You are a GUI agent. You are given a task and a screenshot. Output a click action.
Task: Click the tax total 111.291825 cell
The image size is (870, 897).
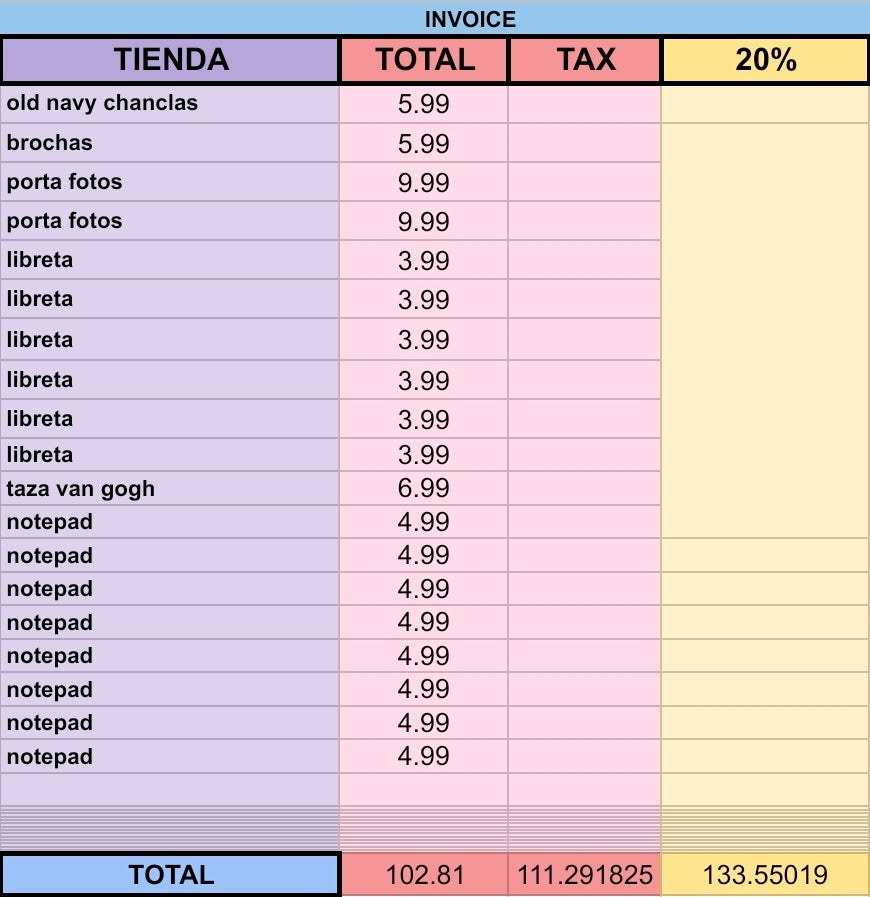pos(585,875)
